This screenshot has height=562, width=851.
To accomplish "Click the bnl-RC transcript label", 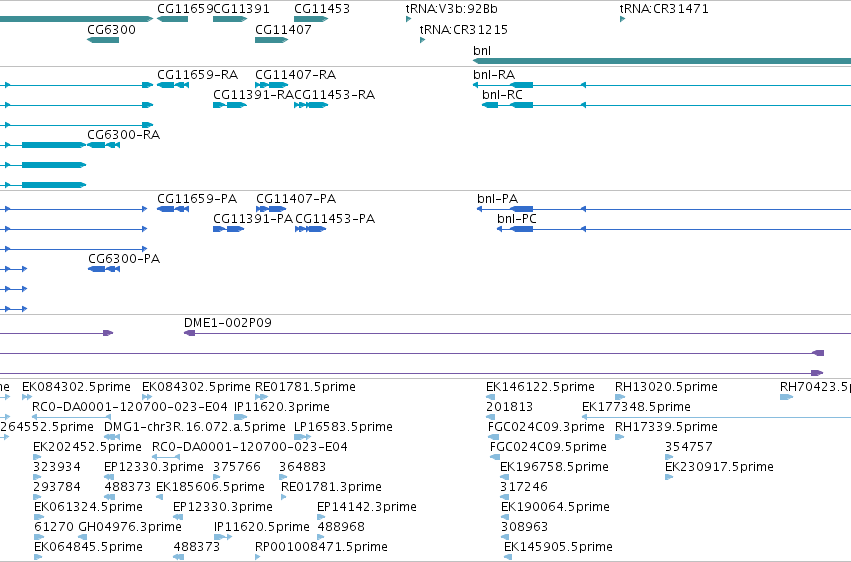I will click(502, 94).
